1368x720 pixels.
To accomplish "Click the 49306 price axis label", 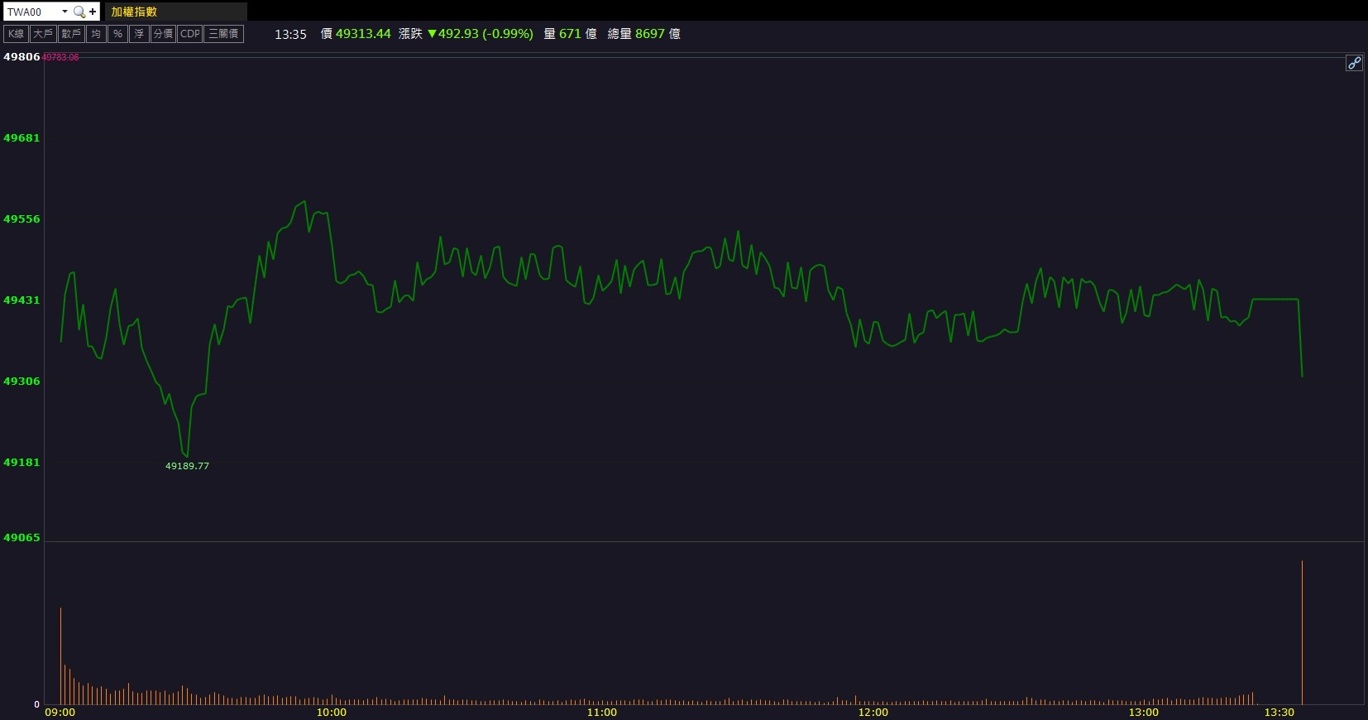I will (x=22, y=381).
